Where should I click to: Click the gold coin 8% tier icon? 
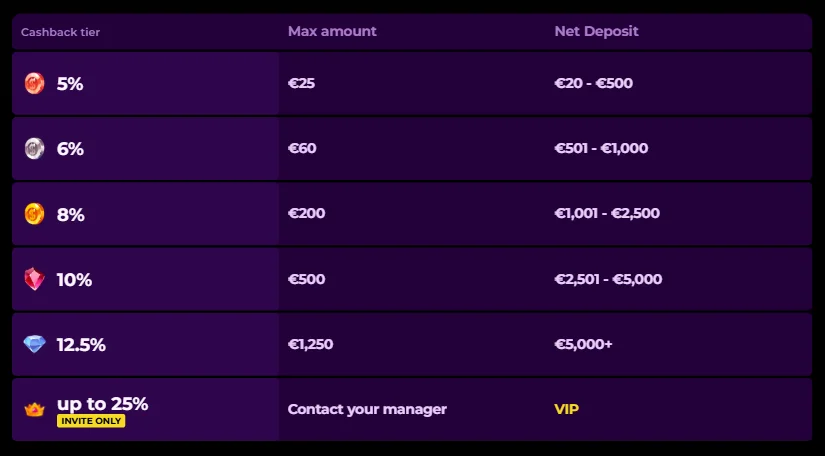pos(35,214)
